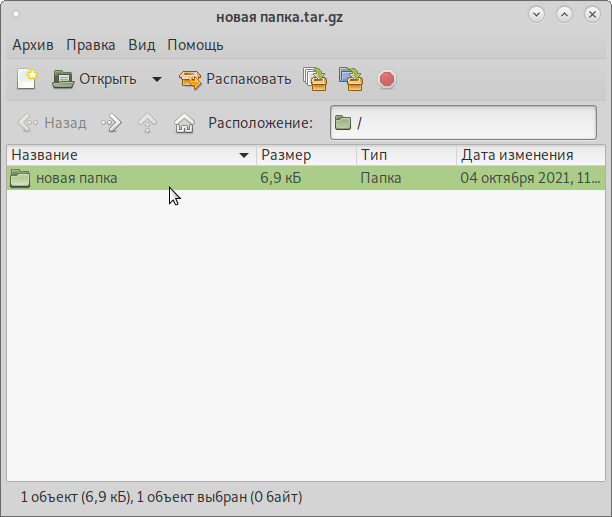
Task: Click the add files to archive icon
Action: click(x=316, y=79)
